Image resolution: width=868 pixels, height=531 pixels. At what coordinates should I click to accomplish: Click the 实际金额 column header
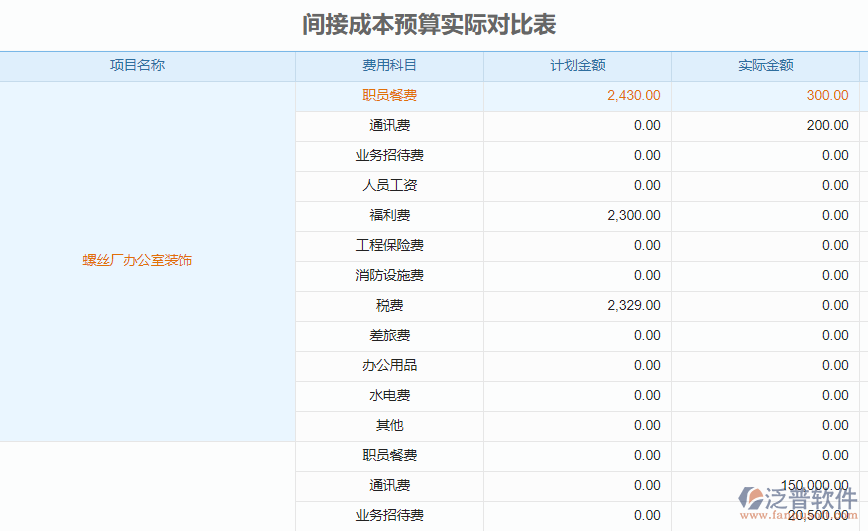[x=765, y=66]
